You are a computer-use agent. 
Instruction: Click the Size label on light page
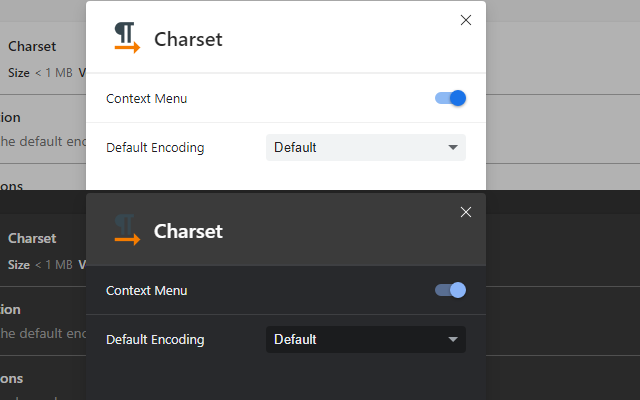click(19, 72)
